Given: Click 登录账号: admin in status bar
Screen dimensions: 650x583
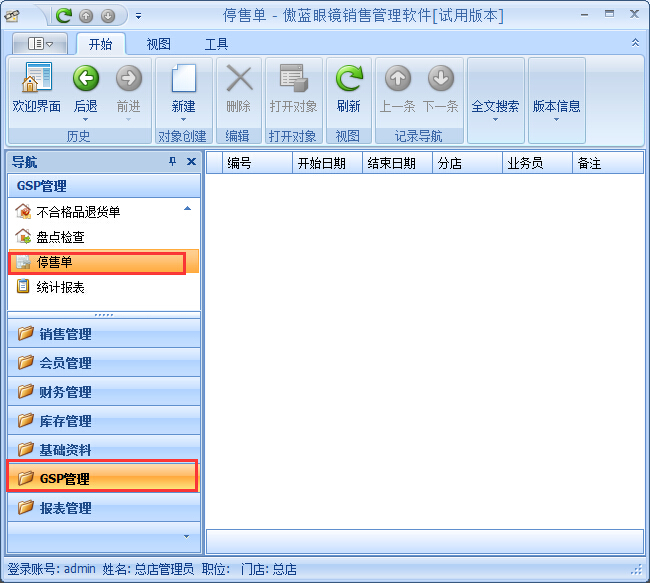Looking at the screenshot, I should [x=51, y=569].
